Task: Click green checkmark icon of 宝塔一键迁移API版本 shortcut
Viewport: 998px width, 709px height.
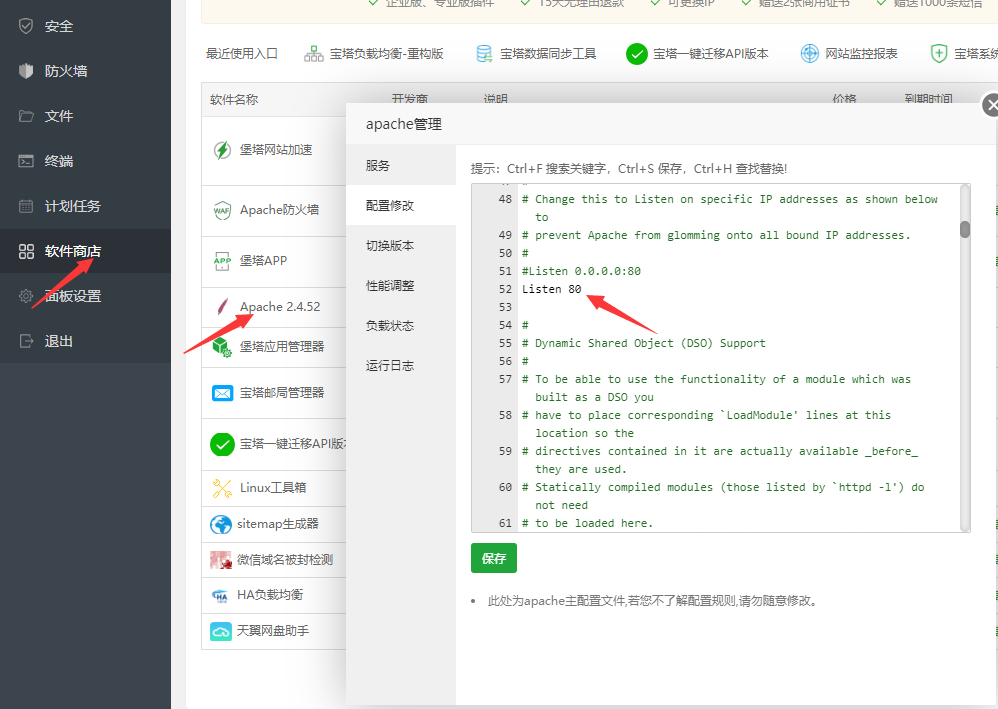Action: click(636, 54)
